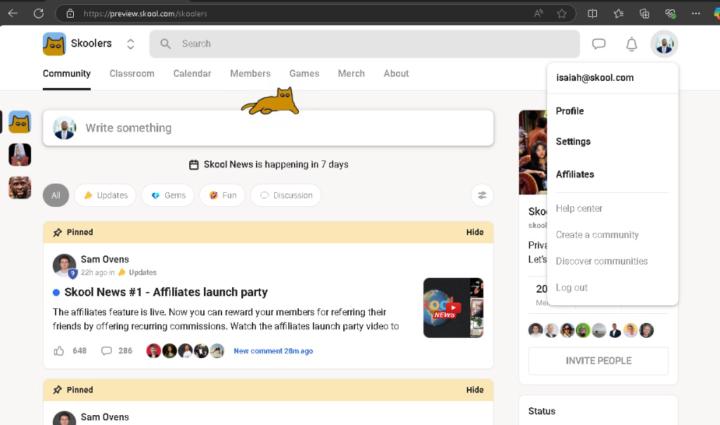
Task: Click last member avatar above Invite People
Action: pyautogui.click(x=647, y=330)
